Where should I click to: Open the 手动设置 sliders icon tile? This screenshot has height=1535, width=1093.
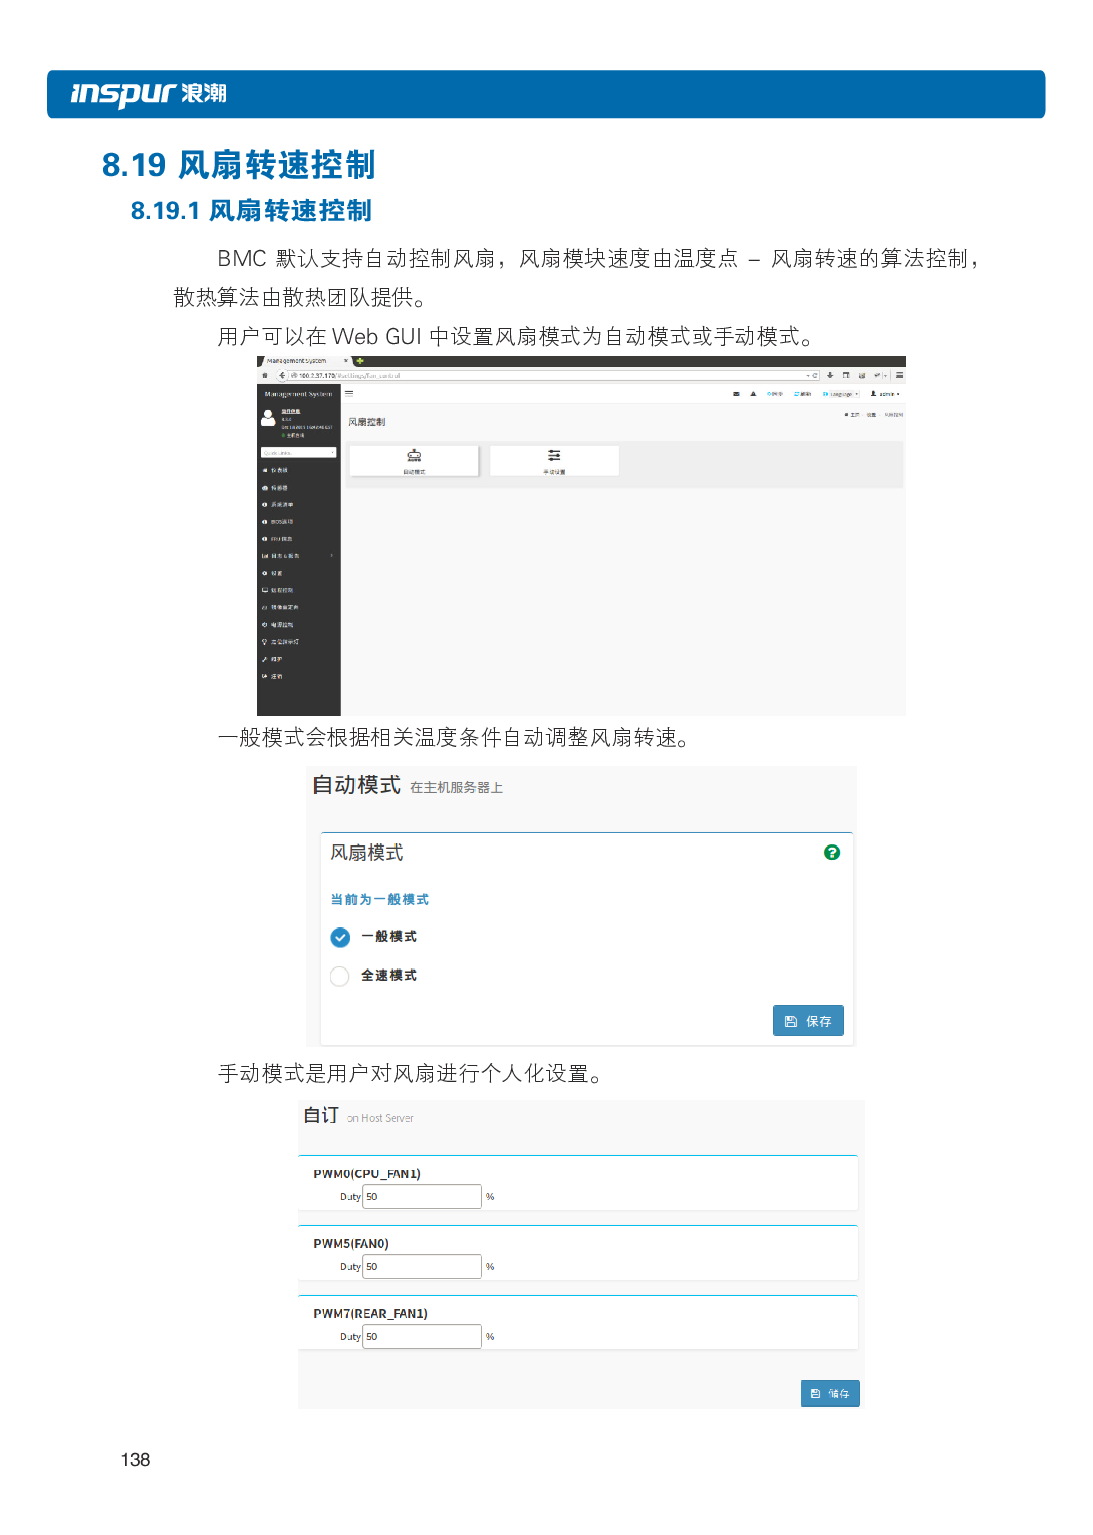click(554, 460)
